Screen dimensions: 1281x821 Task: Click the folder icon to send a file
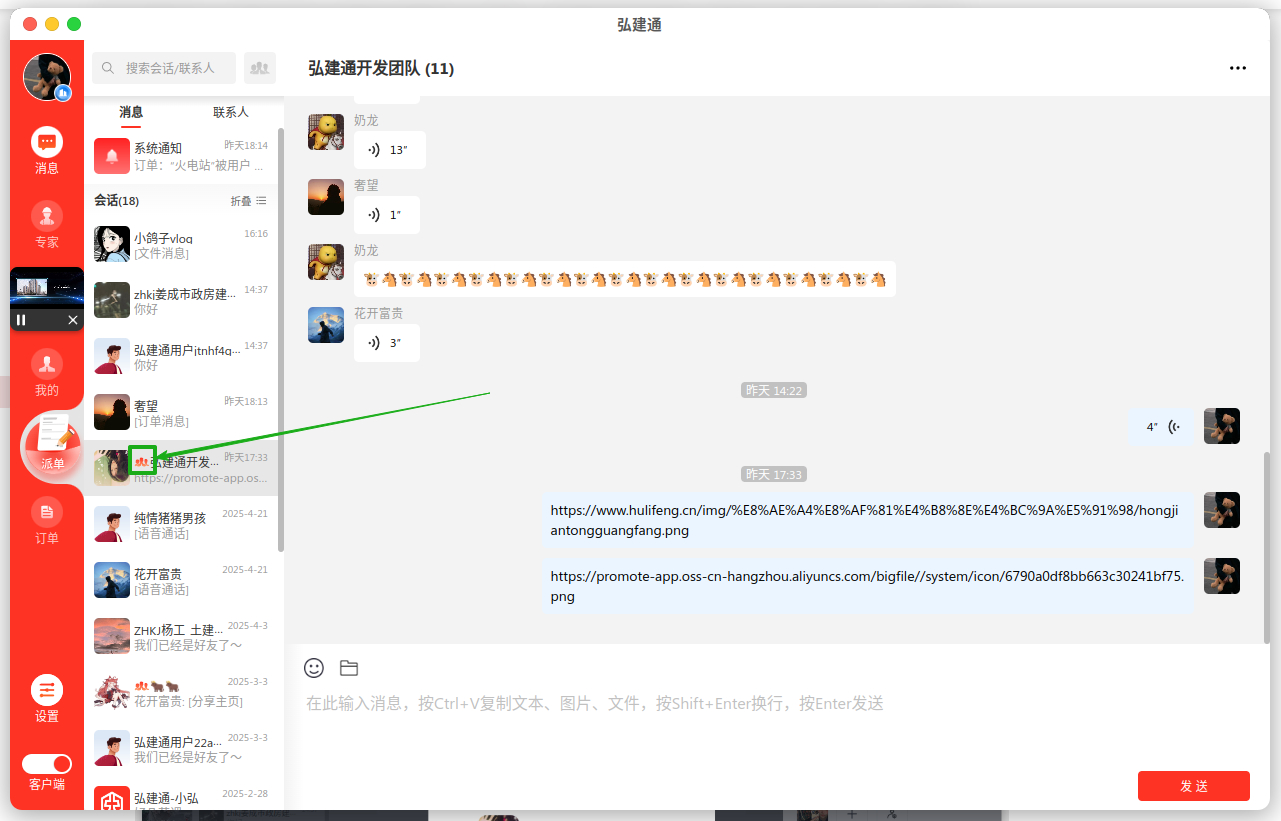tap(349, 668)
